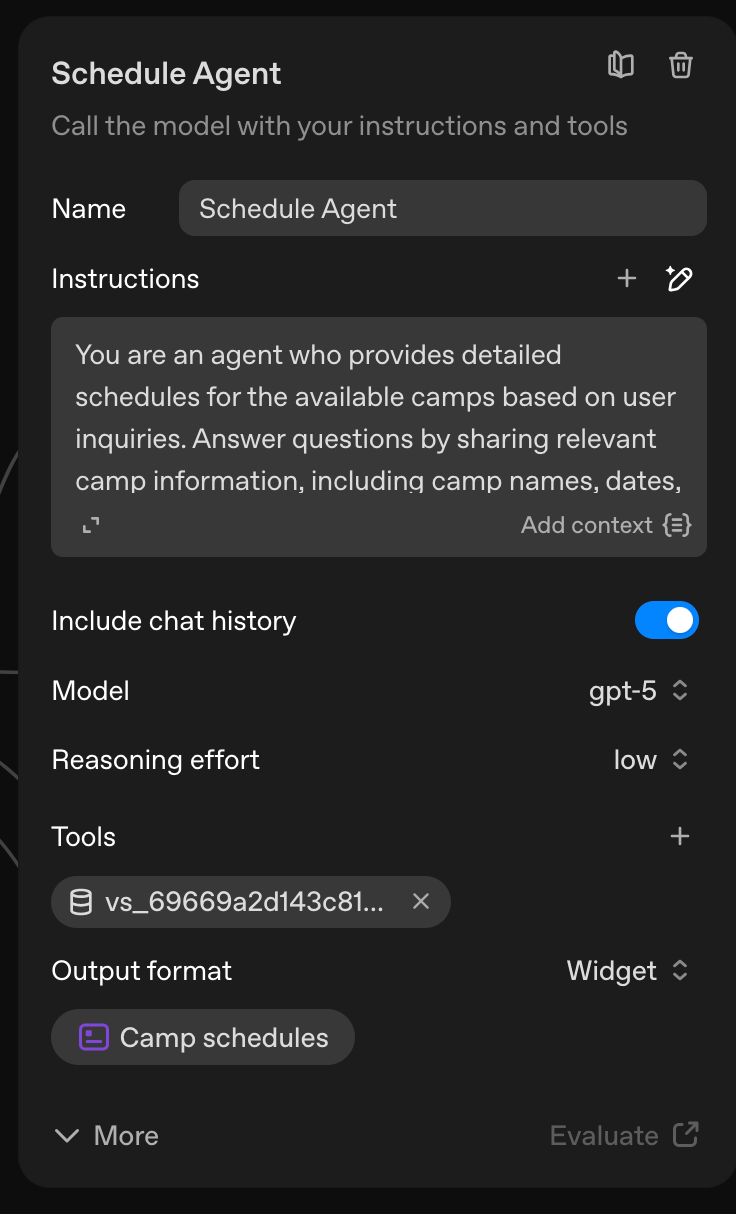Click the Name field containing Schedule Agent
This screenshot has height=1214, width=736.
442,208
